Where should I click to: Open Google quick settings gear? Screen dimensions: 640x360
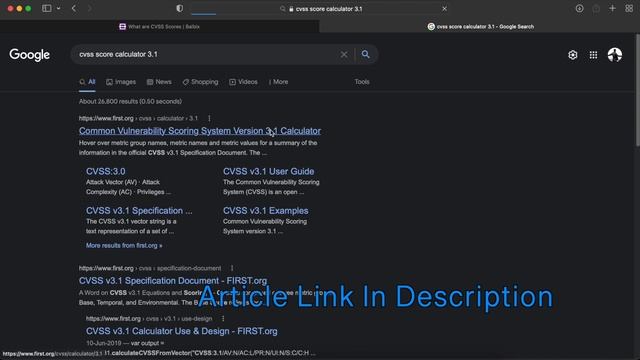pyautogui.click(x=573, y=55)
